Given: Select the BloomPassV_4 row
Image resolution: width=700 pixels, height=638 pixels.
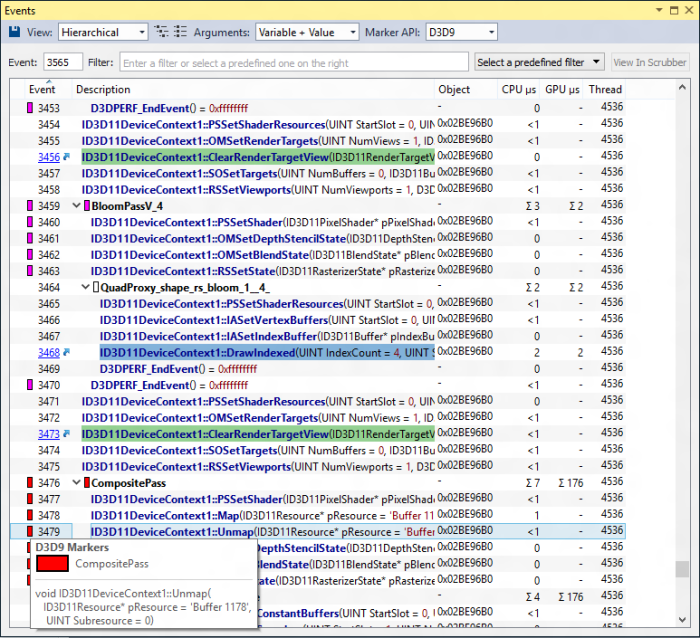Looking at the screenshot, I should 318,205.
